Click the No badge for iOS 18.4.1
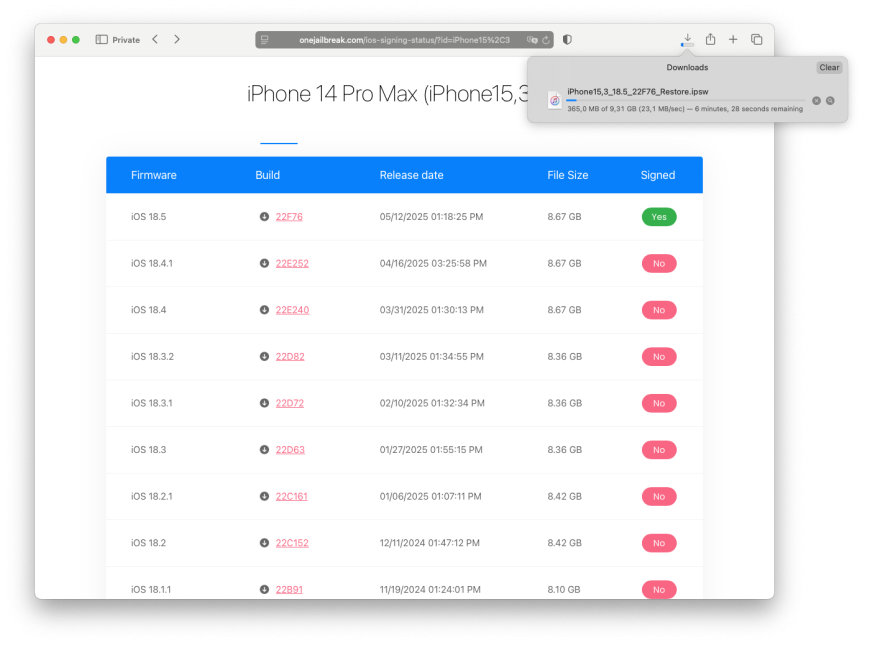 pyautogui.click(x=659, y=263)
